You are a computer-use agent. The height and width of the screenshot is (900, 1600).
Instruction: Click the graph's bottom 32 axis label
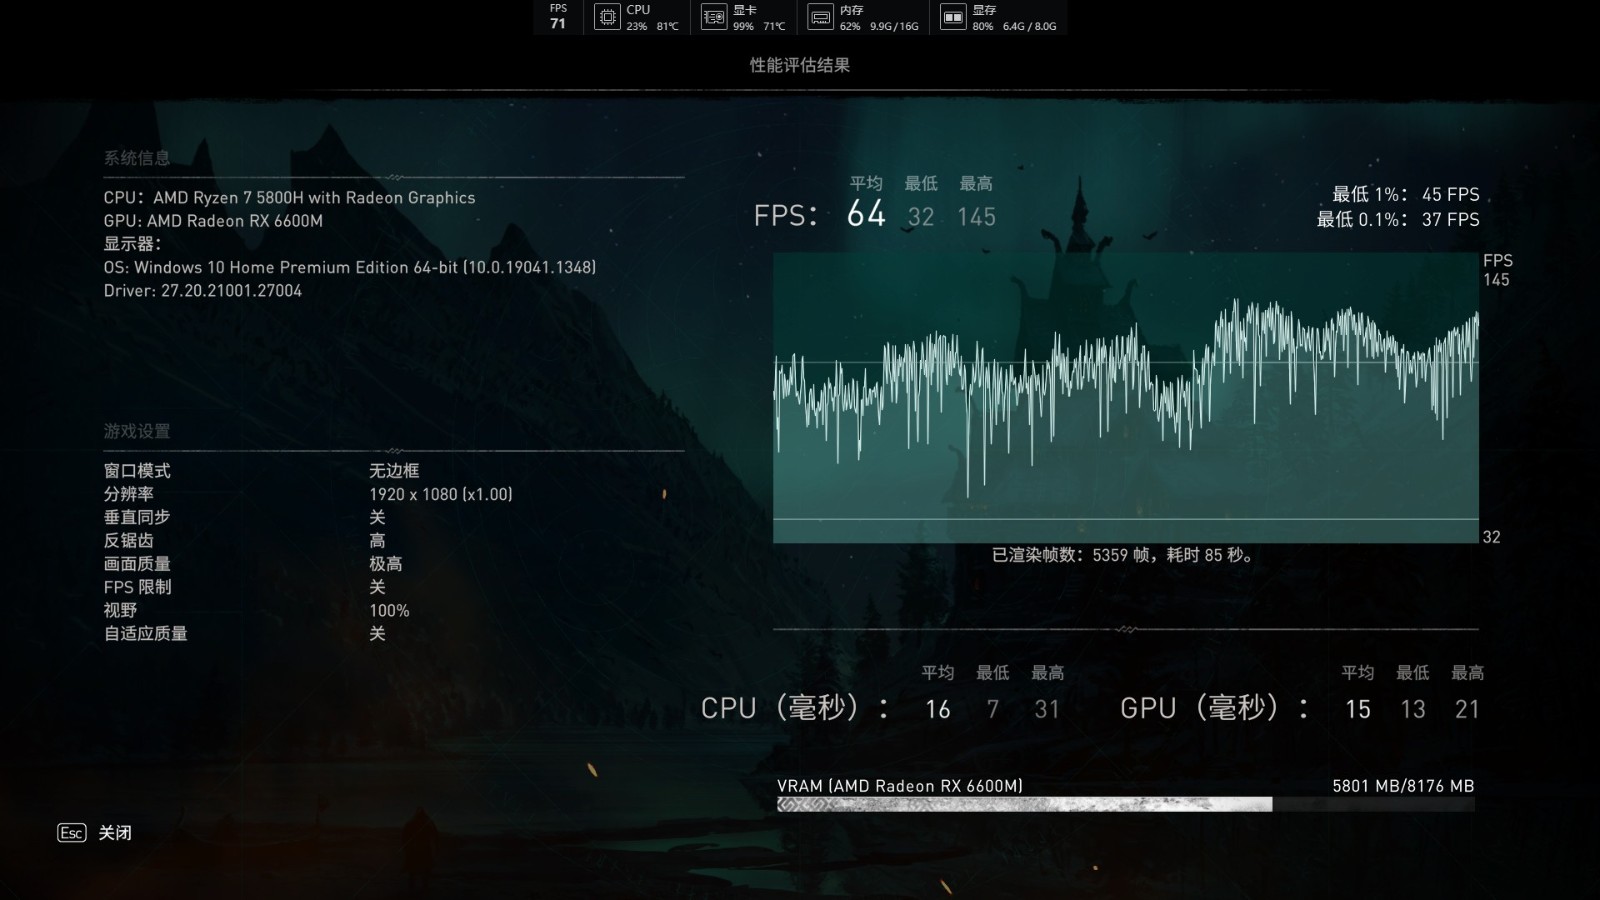point(1491,537)
